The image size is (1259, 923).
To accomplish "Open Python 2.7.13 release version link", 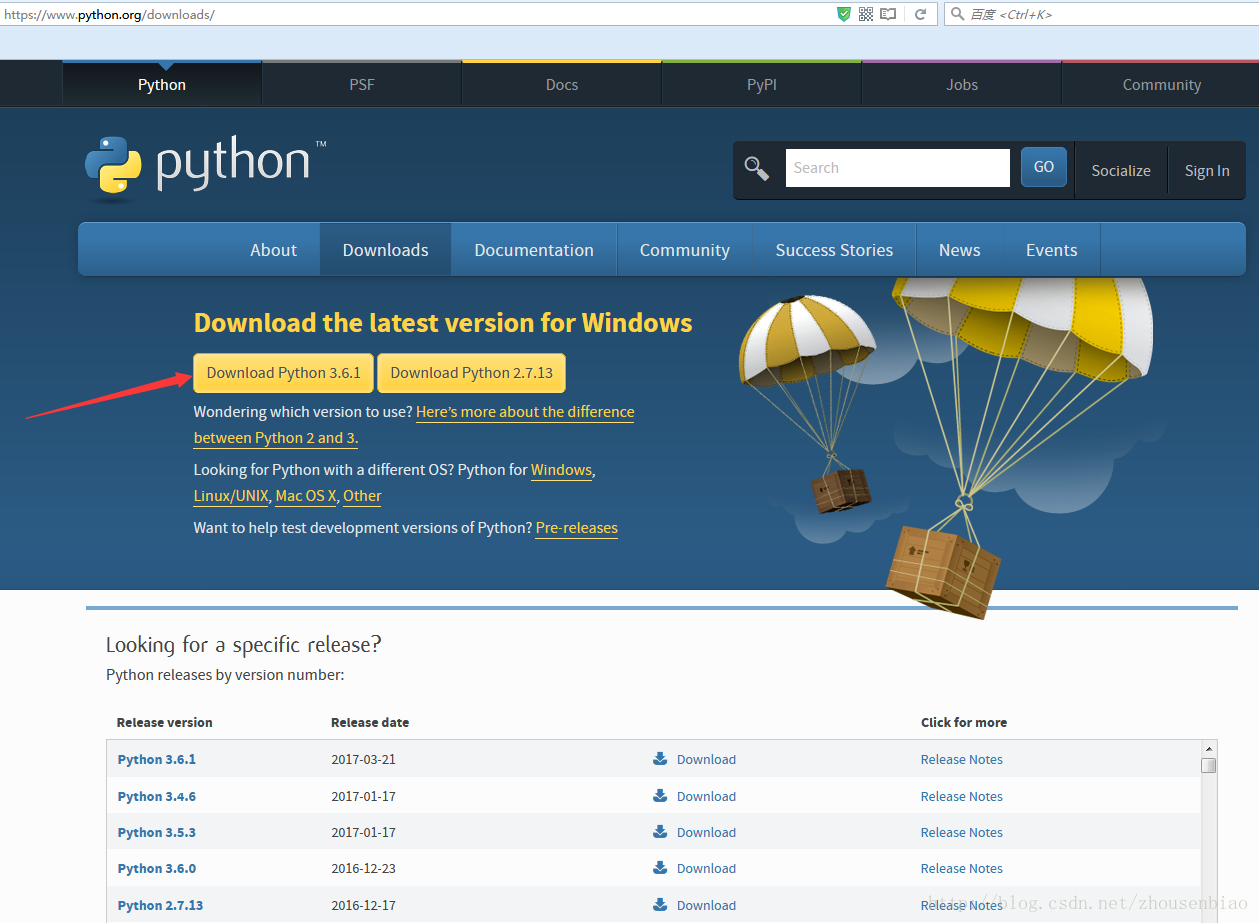I will (x=160, y=905).
